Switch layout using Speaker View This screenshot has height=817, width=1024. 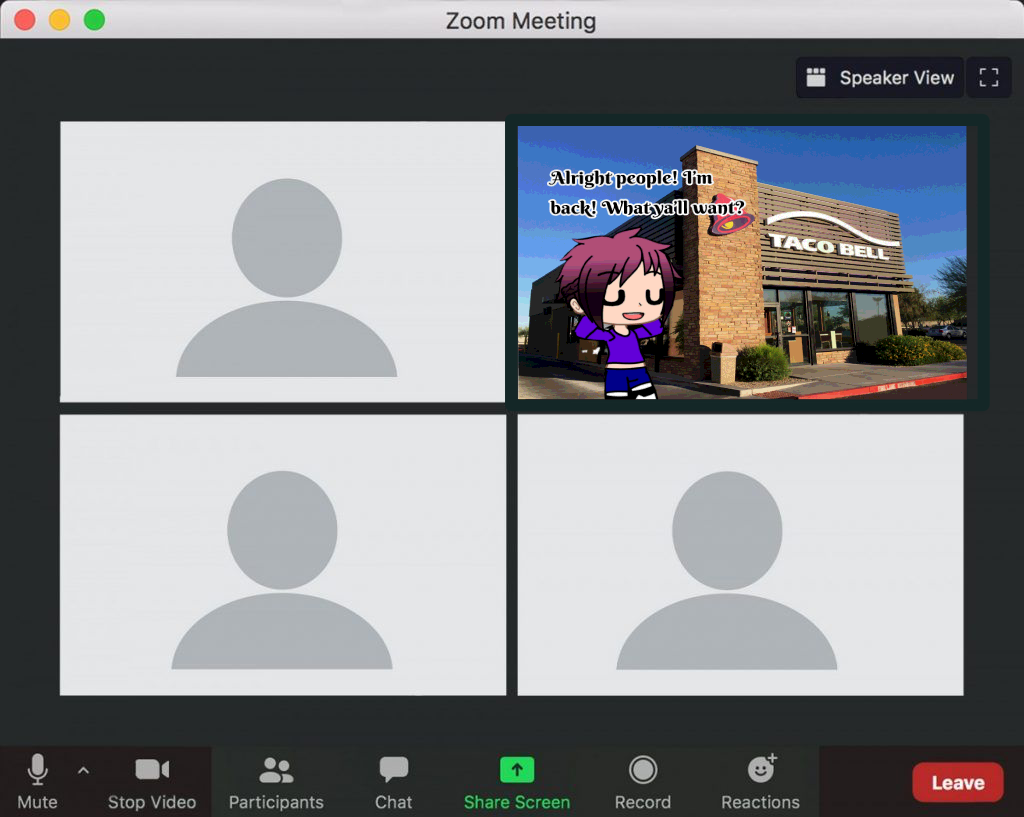tap(880, 78)
